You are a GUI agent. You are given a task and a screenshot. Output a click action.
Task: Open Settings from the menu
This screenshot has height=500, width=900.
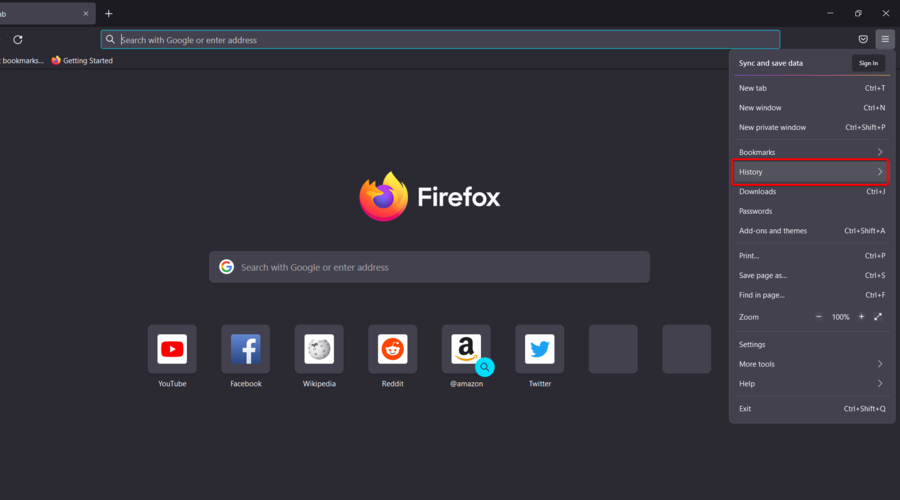coord(810,344)
